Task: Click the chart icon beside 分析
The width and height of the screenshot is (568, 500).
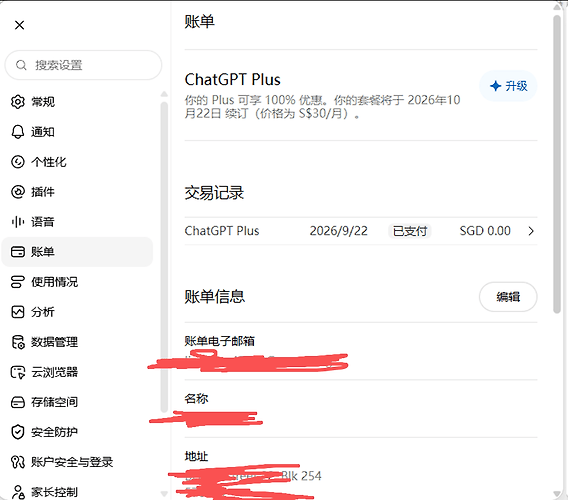Action: (18, 312)
